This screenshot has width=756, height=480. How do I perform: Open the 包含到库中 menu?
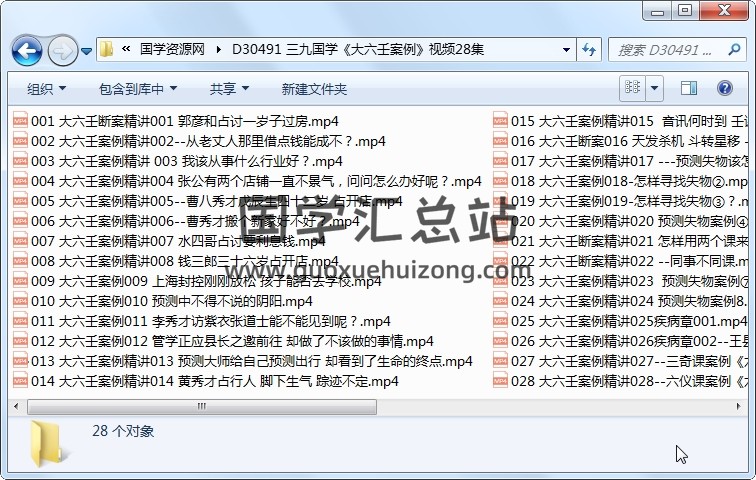[138, 89]
